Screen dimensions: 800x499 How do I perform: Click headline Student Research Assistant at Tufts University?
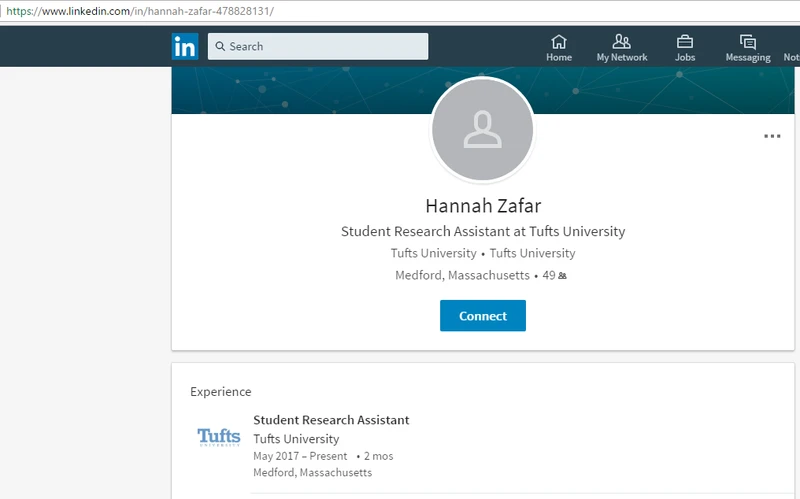point(483,231)
